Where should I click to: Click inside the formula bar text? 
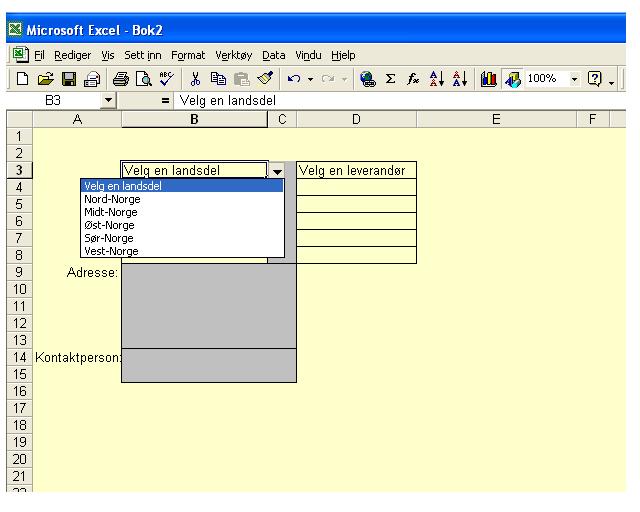pyautogui.click(x=300, y=101)
